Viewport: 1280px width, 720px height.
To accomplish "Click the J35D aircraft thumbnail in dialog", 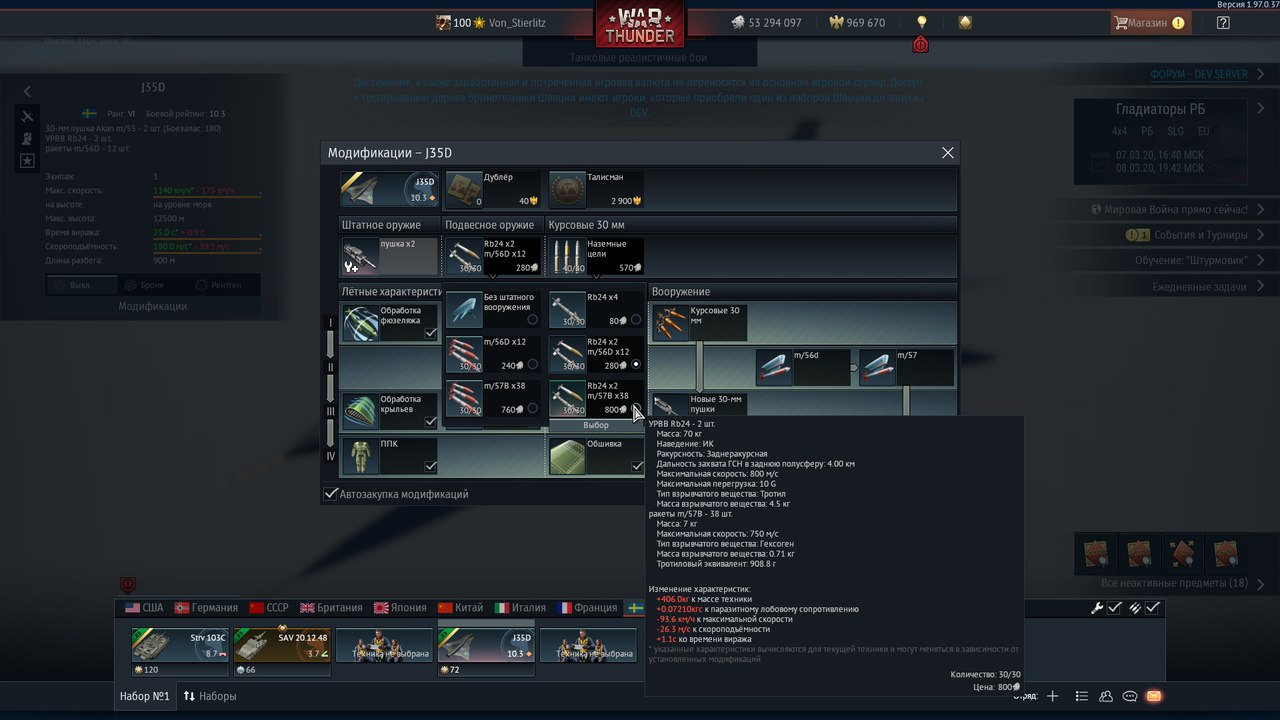I will tap(389, 189).
